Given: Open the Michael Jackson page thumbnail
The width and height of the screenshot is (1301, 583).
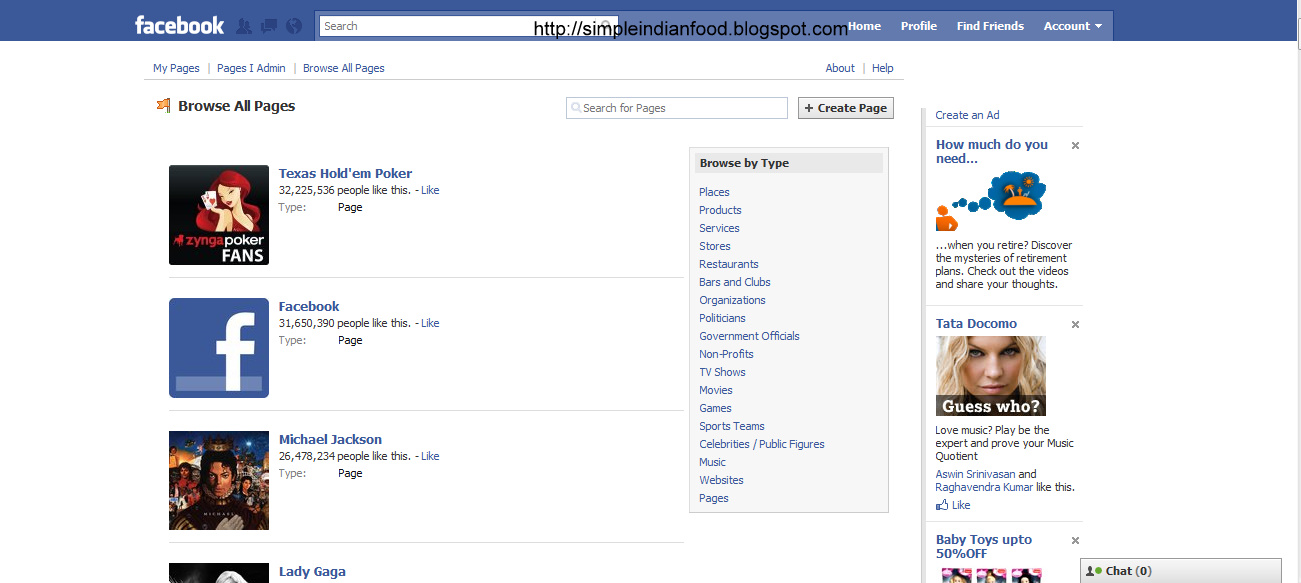Looking at the screenshot, I should [219, 480].
